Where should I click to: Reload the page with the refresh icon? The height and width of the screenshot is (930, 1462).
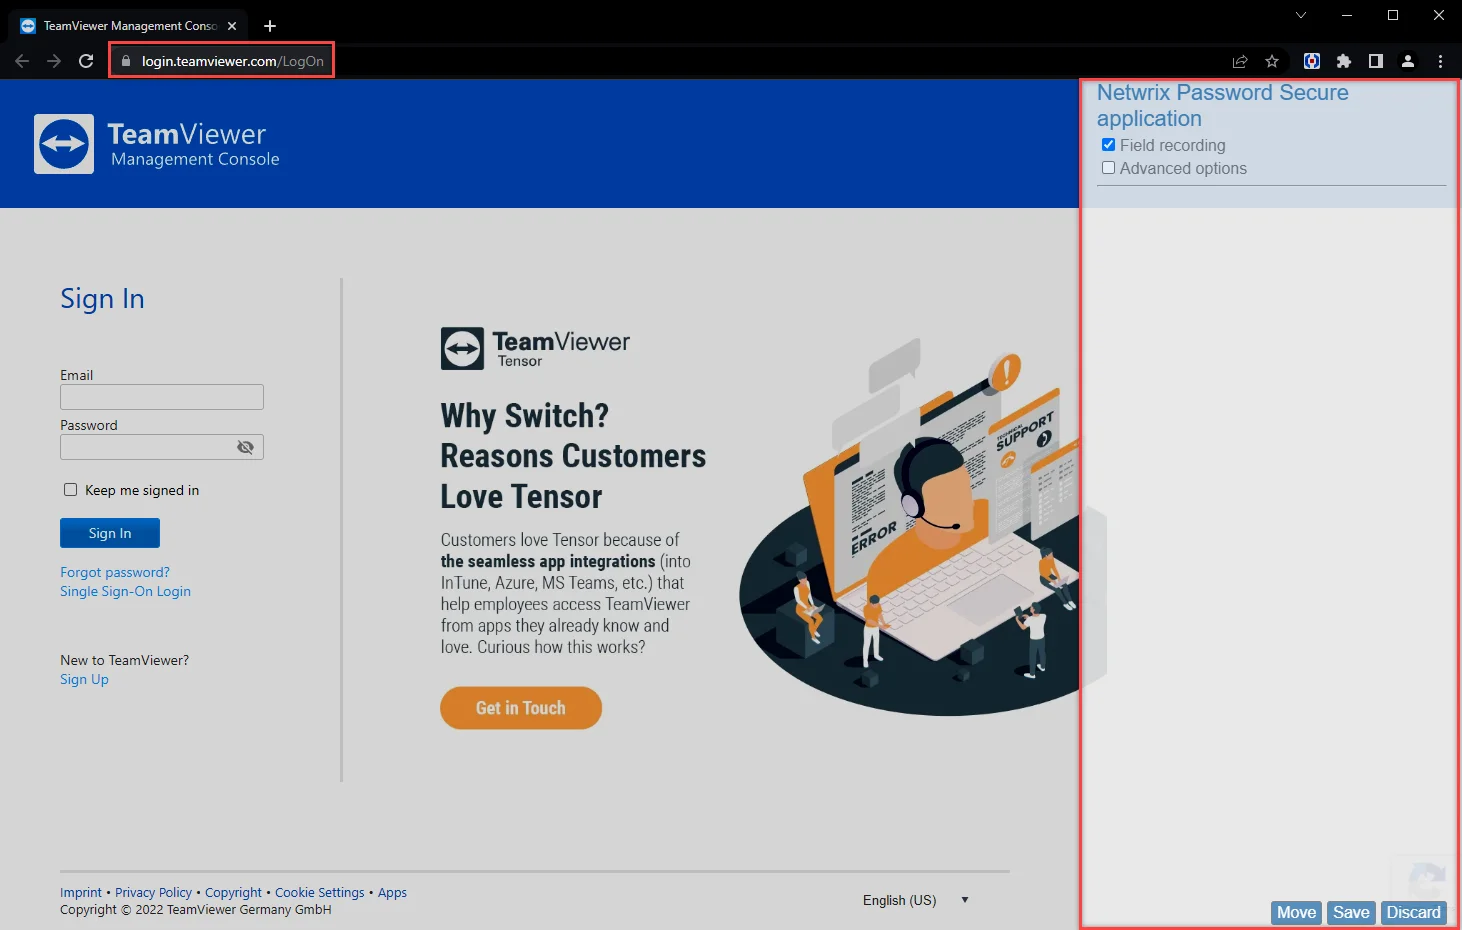86,61
